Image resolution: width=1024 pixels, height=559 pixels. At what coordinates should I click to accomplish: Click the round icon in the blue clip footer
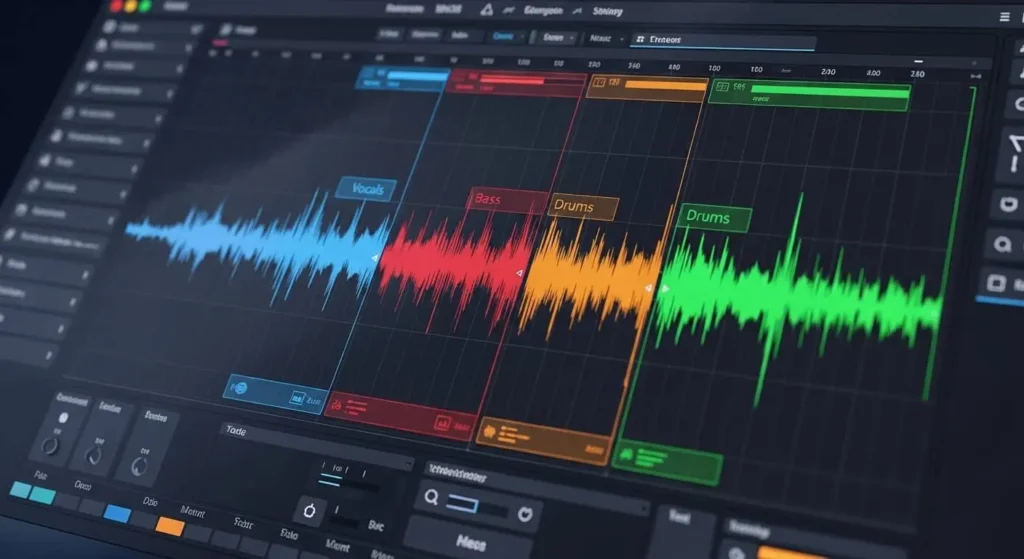point(239,388)
